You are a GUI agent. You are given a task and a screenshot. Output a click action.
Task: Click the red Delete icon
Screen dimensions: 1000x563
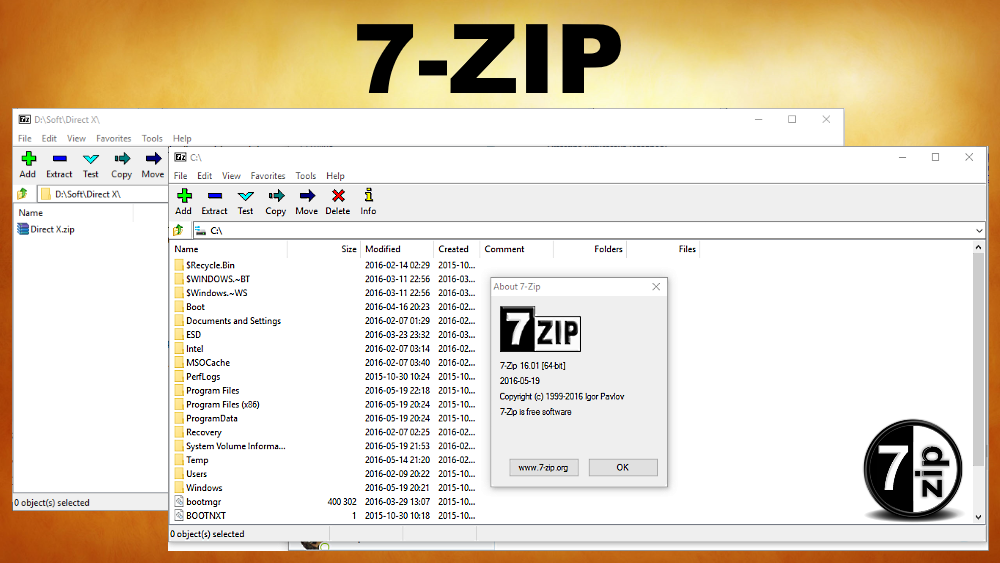338,196
